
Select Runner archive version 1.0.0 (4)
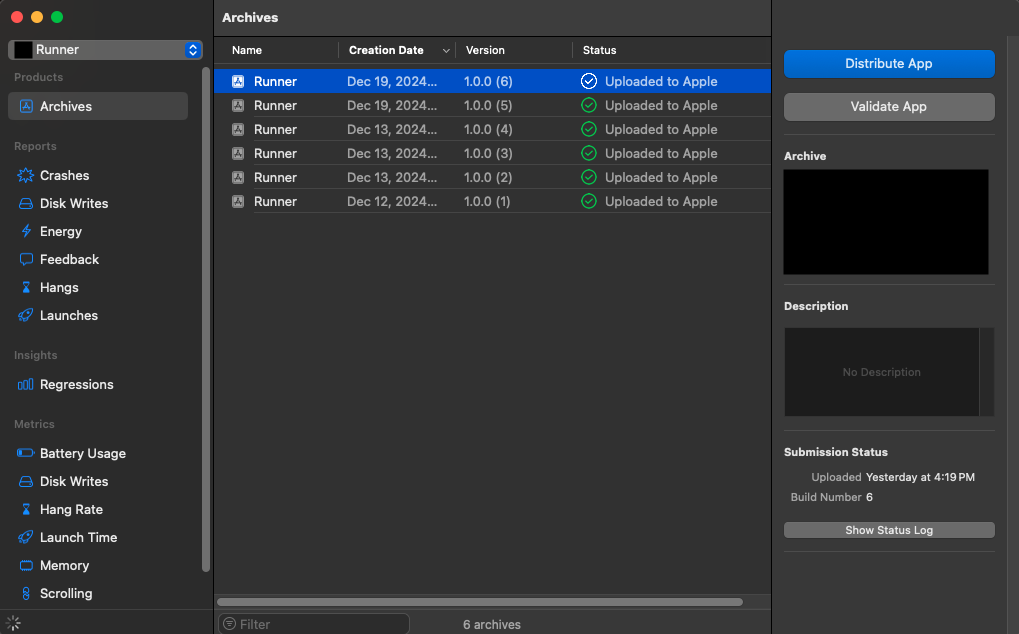[493, 129]
